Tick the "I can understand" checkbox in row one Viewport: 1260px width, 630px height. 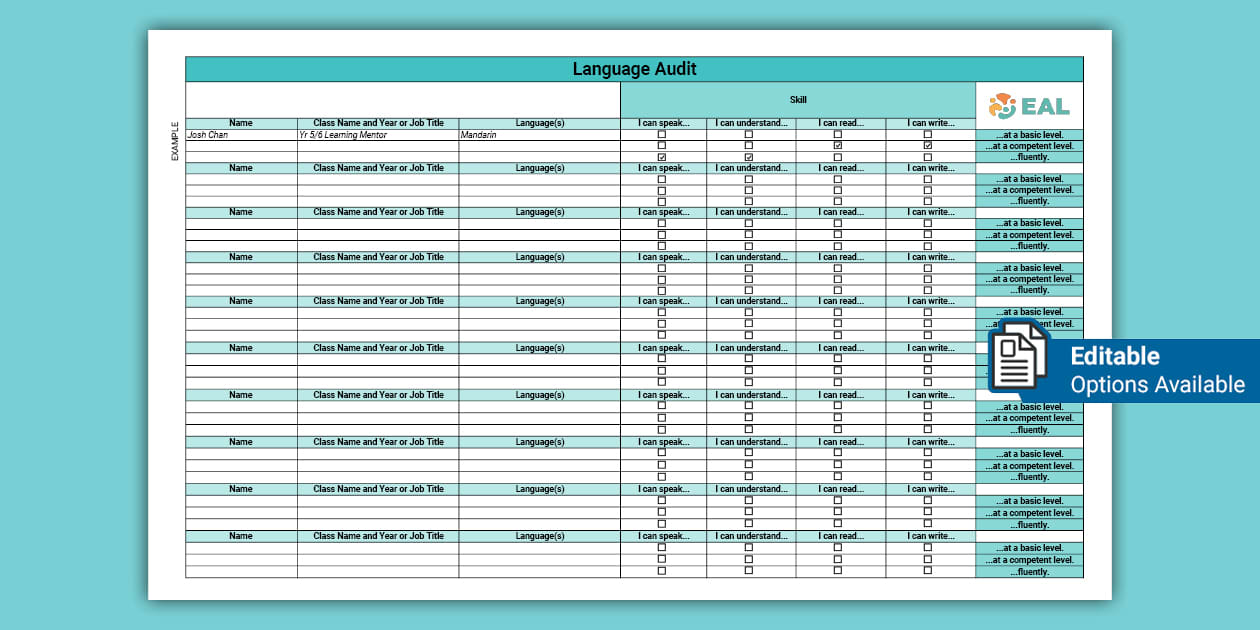coord(748,134)
